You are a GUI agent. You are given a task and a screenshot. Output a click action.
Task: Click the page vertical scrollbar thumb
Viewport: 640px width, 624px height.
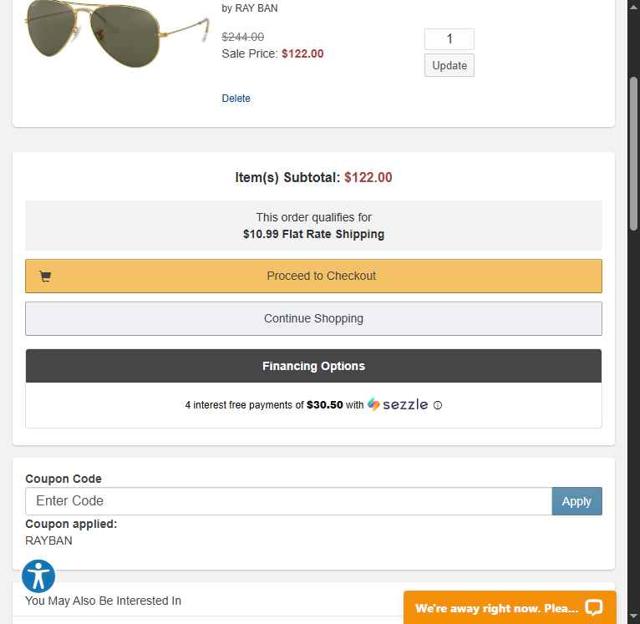click(x=634, y=150)
